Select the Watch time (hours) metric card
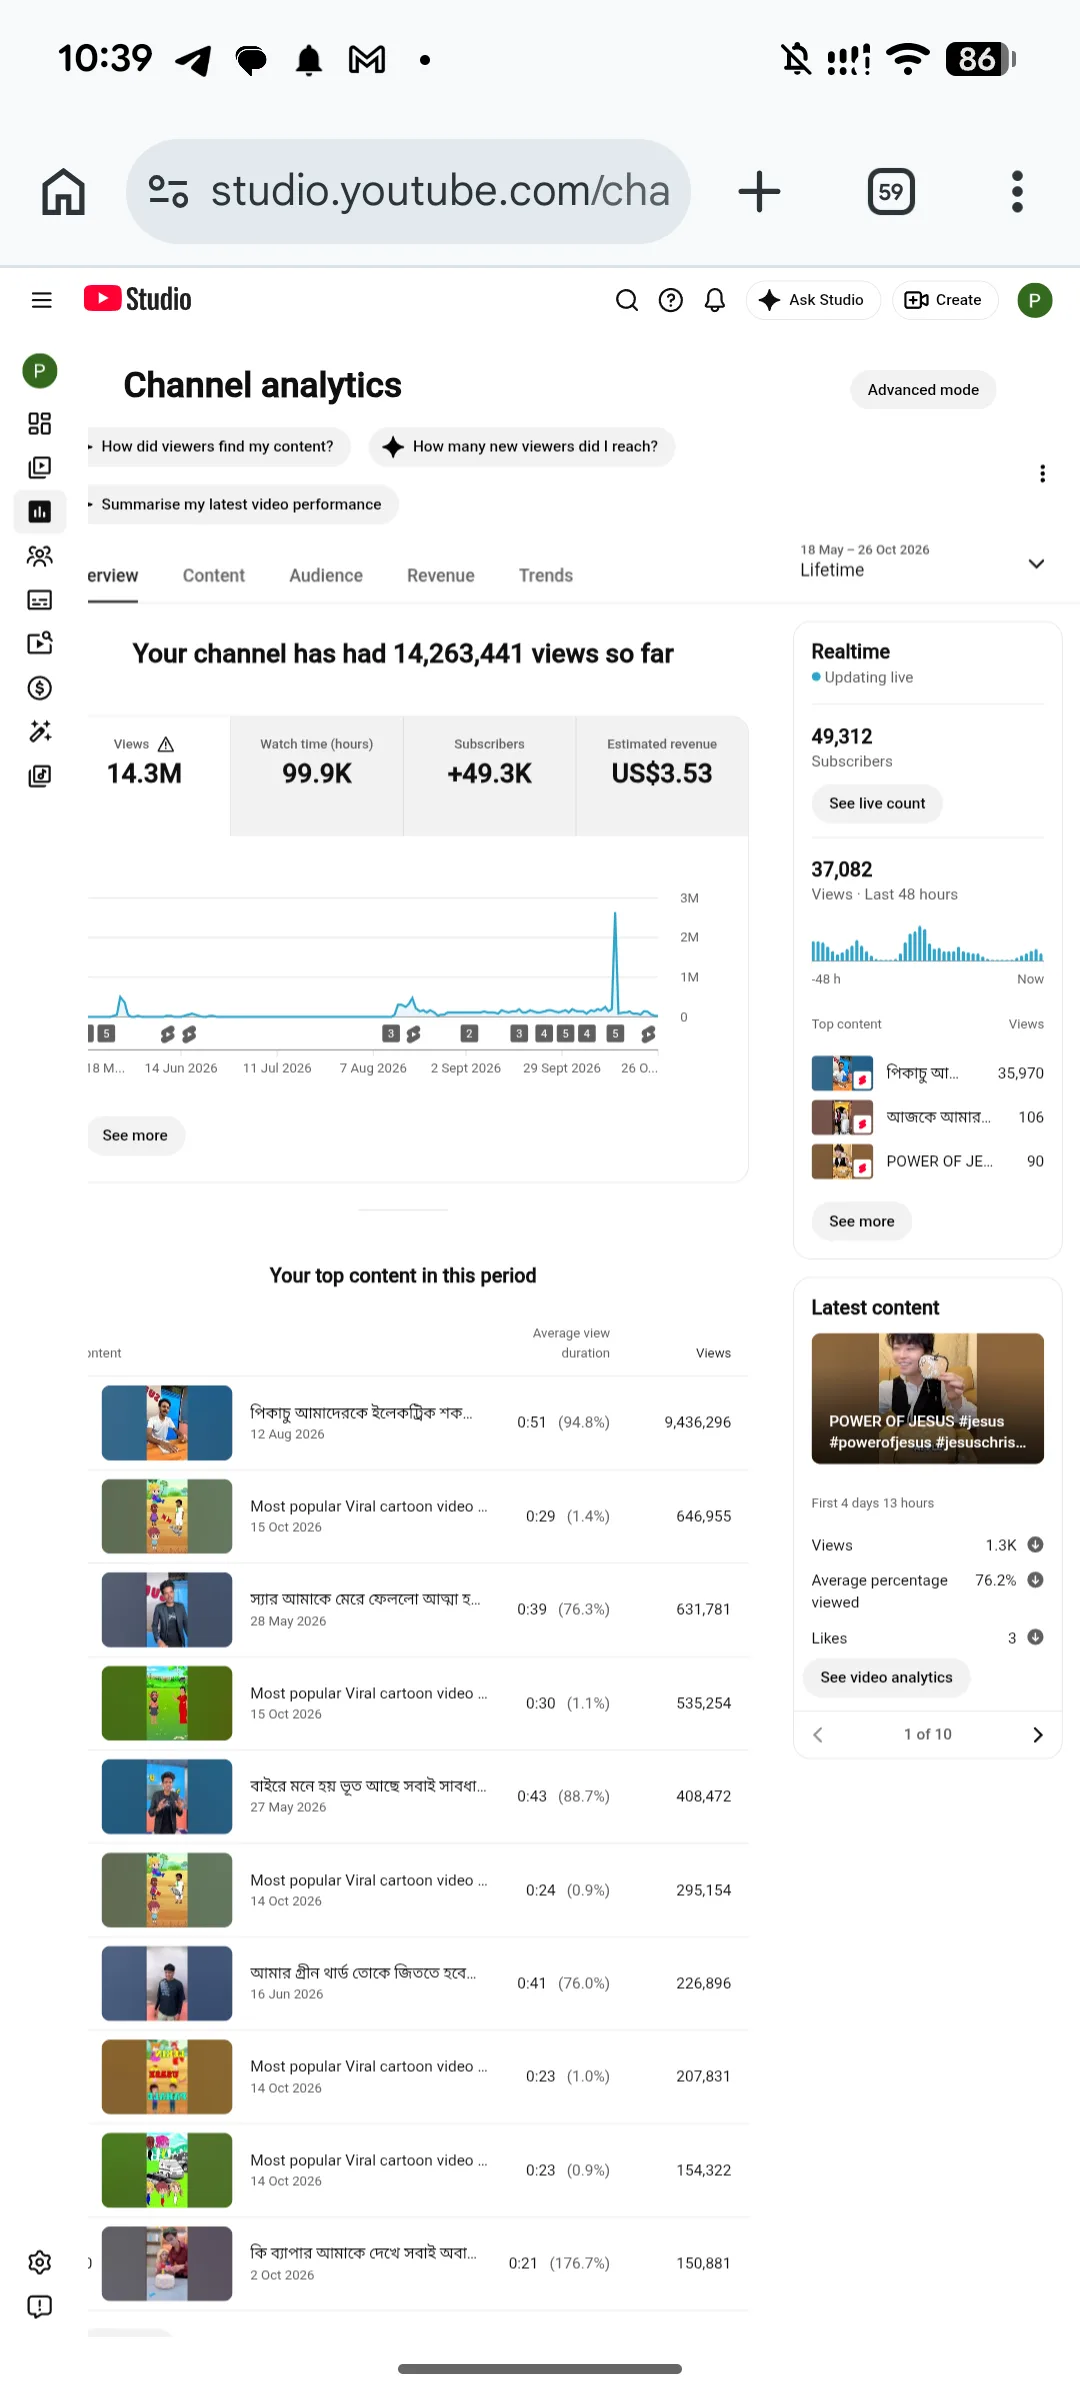Screen dimensions: 1080x2400 [317, 776]
